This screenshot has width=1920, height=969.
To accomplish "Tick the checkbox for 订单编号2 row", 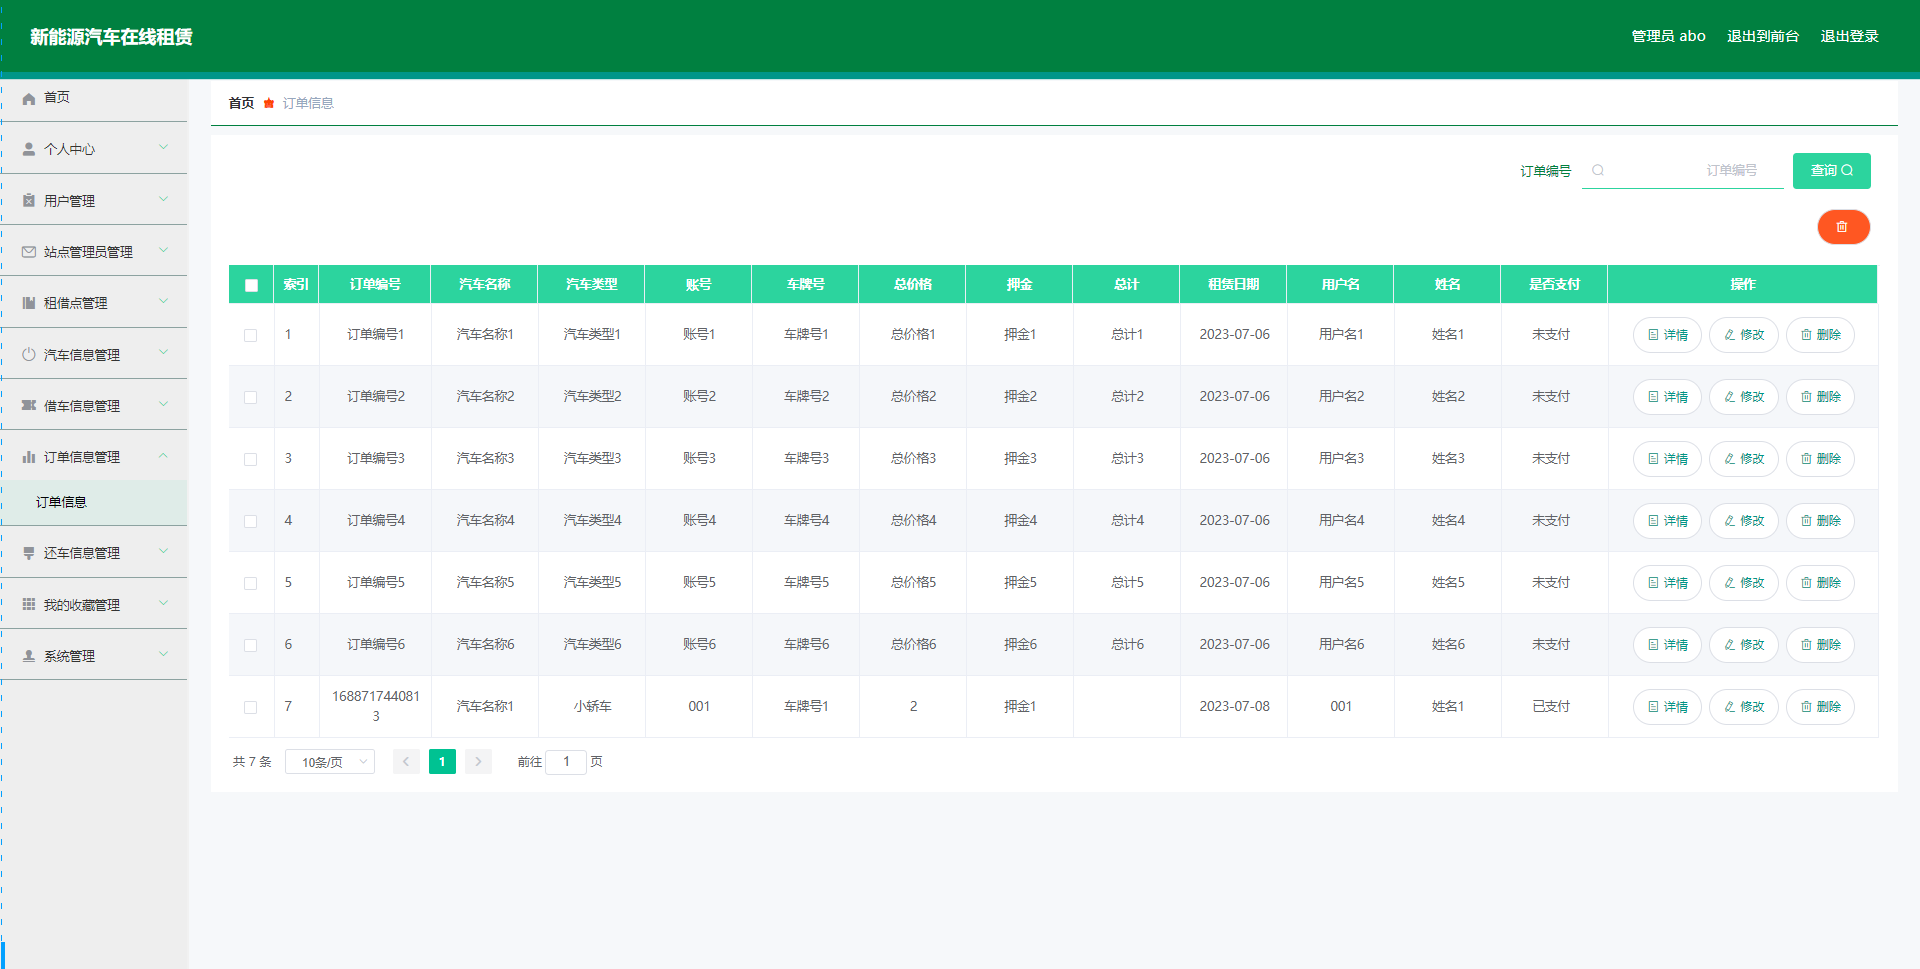I will pos(251,397).
